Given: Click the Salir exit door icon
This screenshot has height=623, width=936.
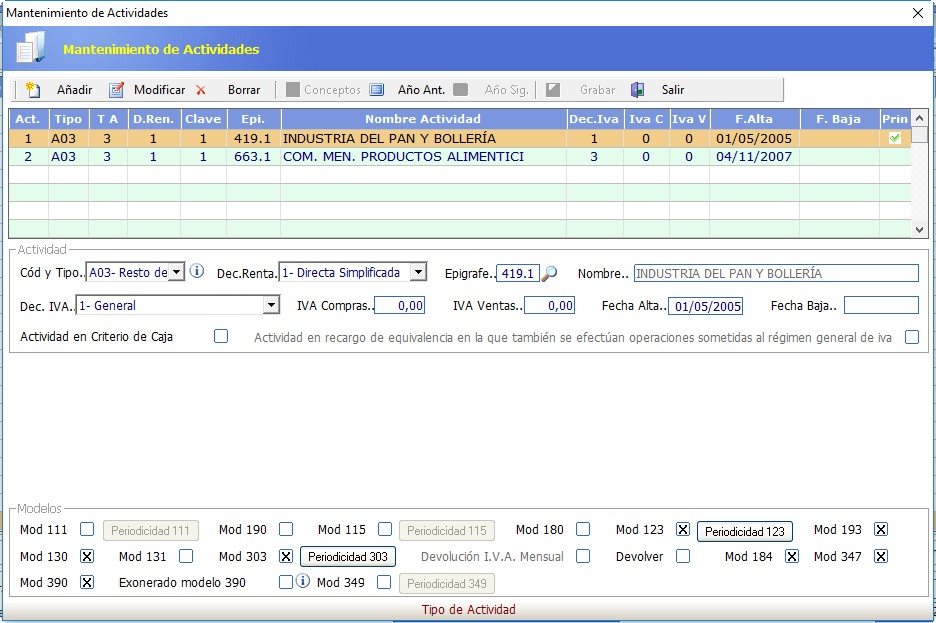Looking at the screenshot, I should tap(638, 90).
